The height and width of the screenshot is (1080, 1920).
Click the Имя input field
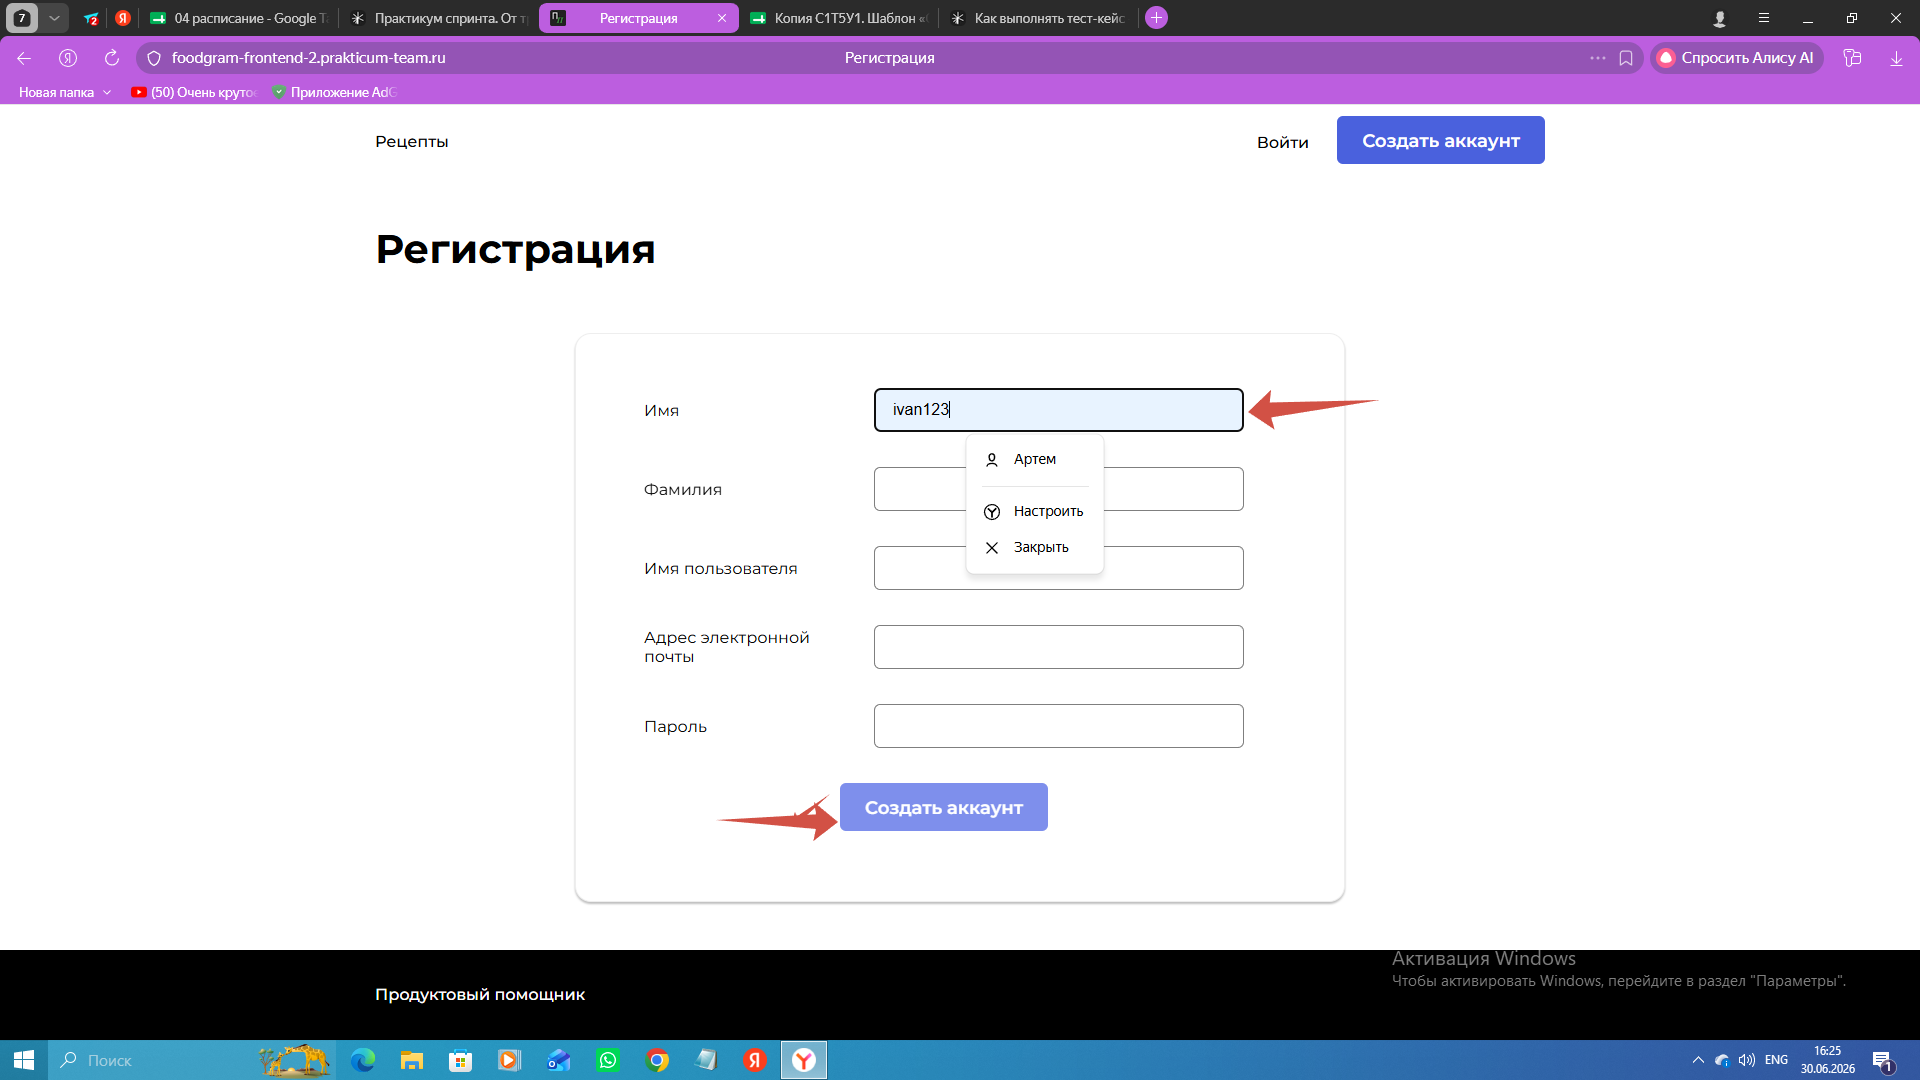click(1058, 410)
